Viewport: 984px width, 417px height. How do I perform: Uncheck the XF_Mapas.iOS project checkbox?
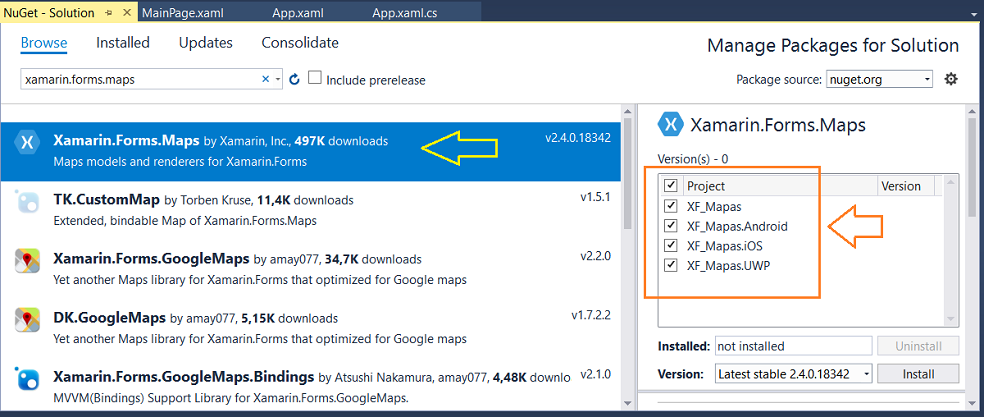[671, 246]
